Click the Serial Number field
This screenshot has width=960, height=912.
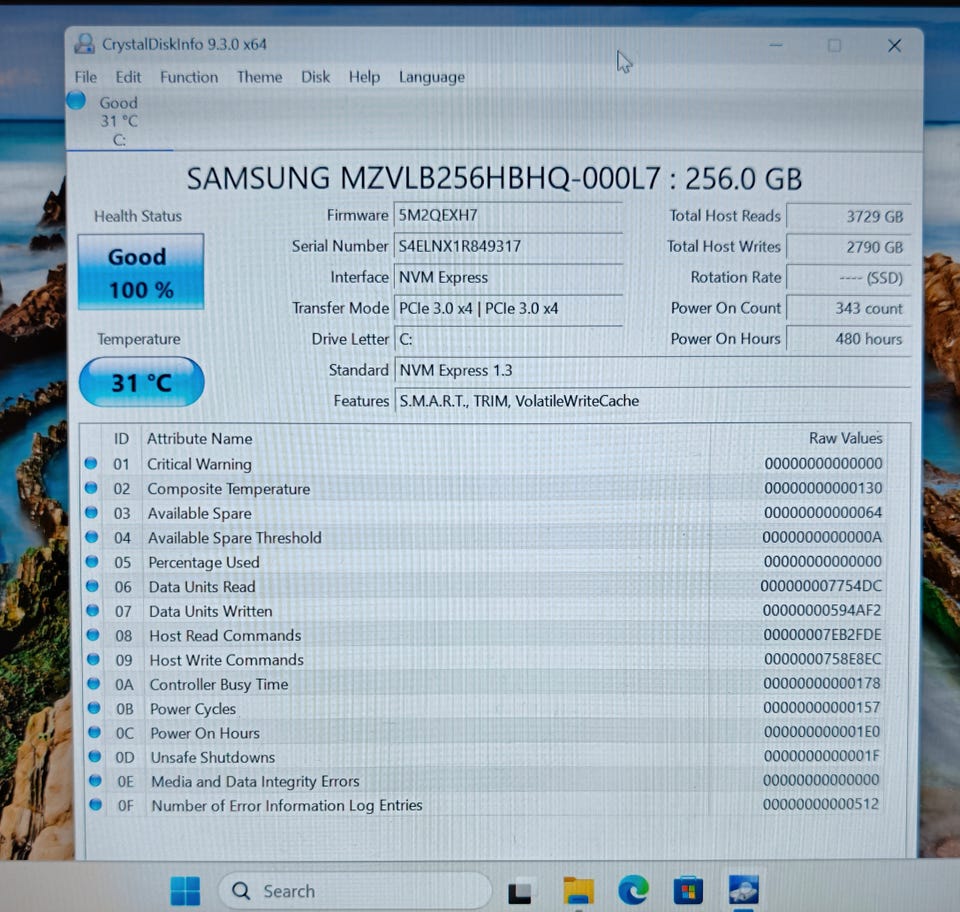pyautogui.click(x=508, y=246)
